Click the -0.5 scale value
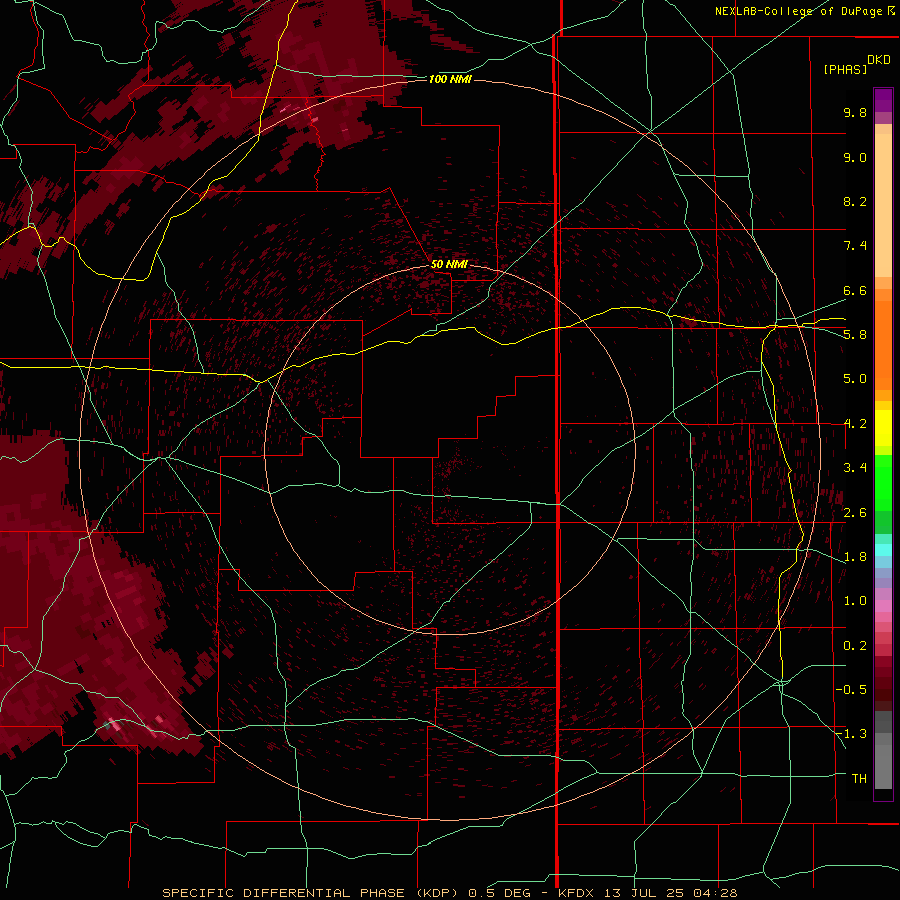Image resolution: width=900 pixels, height=900 pixels. point(851,690)
